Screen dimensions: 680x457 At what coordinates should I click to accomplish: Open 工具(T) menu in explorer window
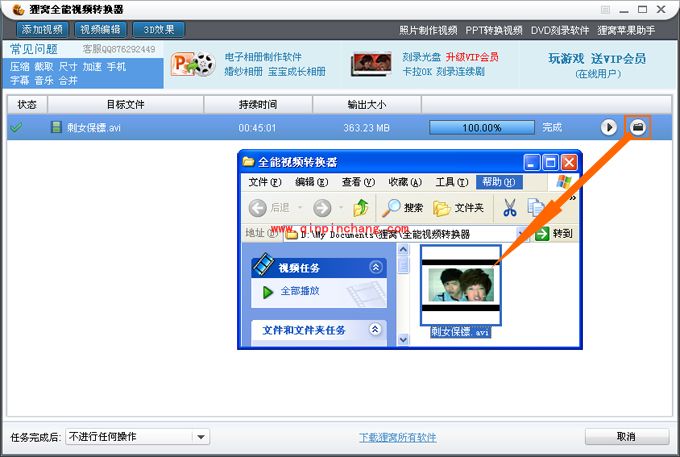[452, 182]
